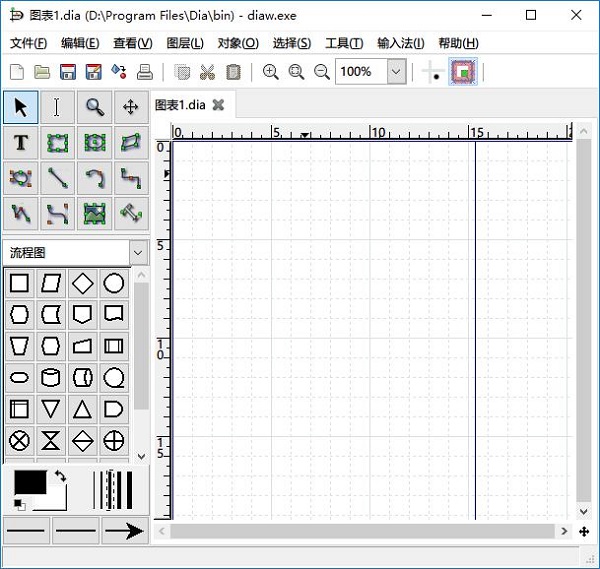Pick the flowchart Collate hourglass shape
Screen dimensions: 600x569
pyautogui.click(x=51, y=440)
